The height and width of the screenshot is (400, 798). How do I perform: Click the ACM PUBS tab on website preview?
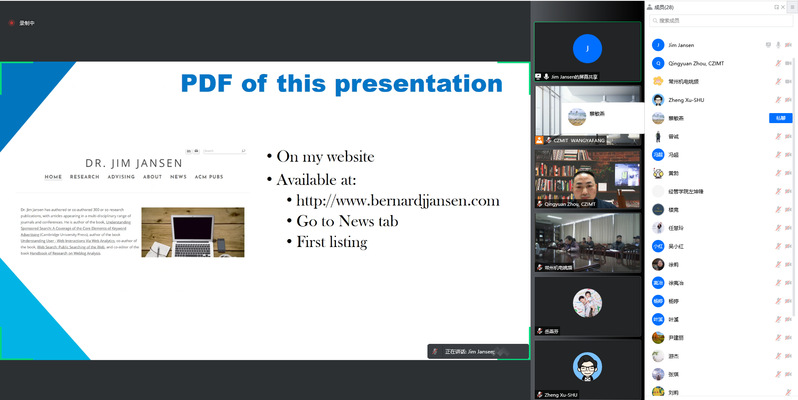213,177
